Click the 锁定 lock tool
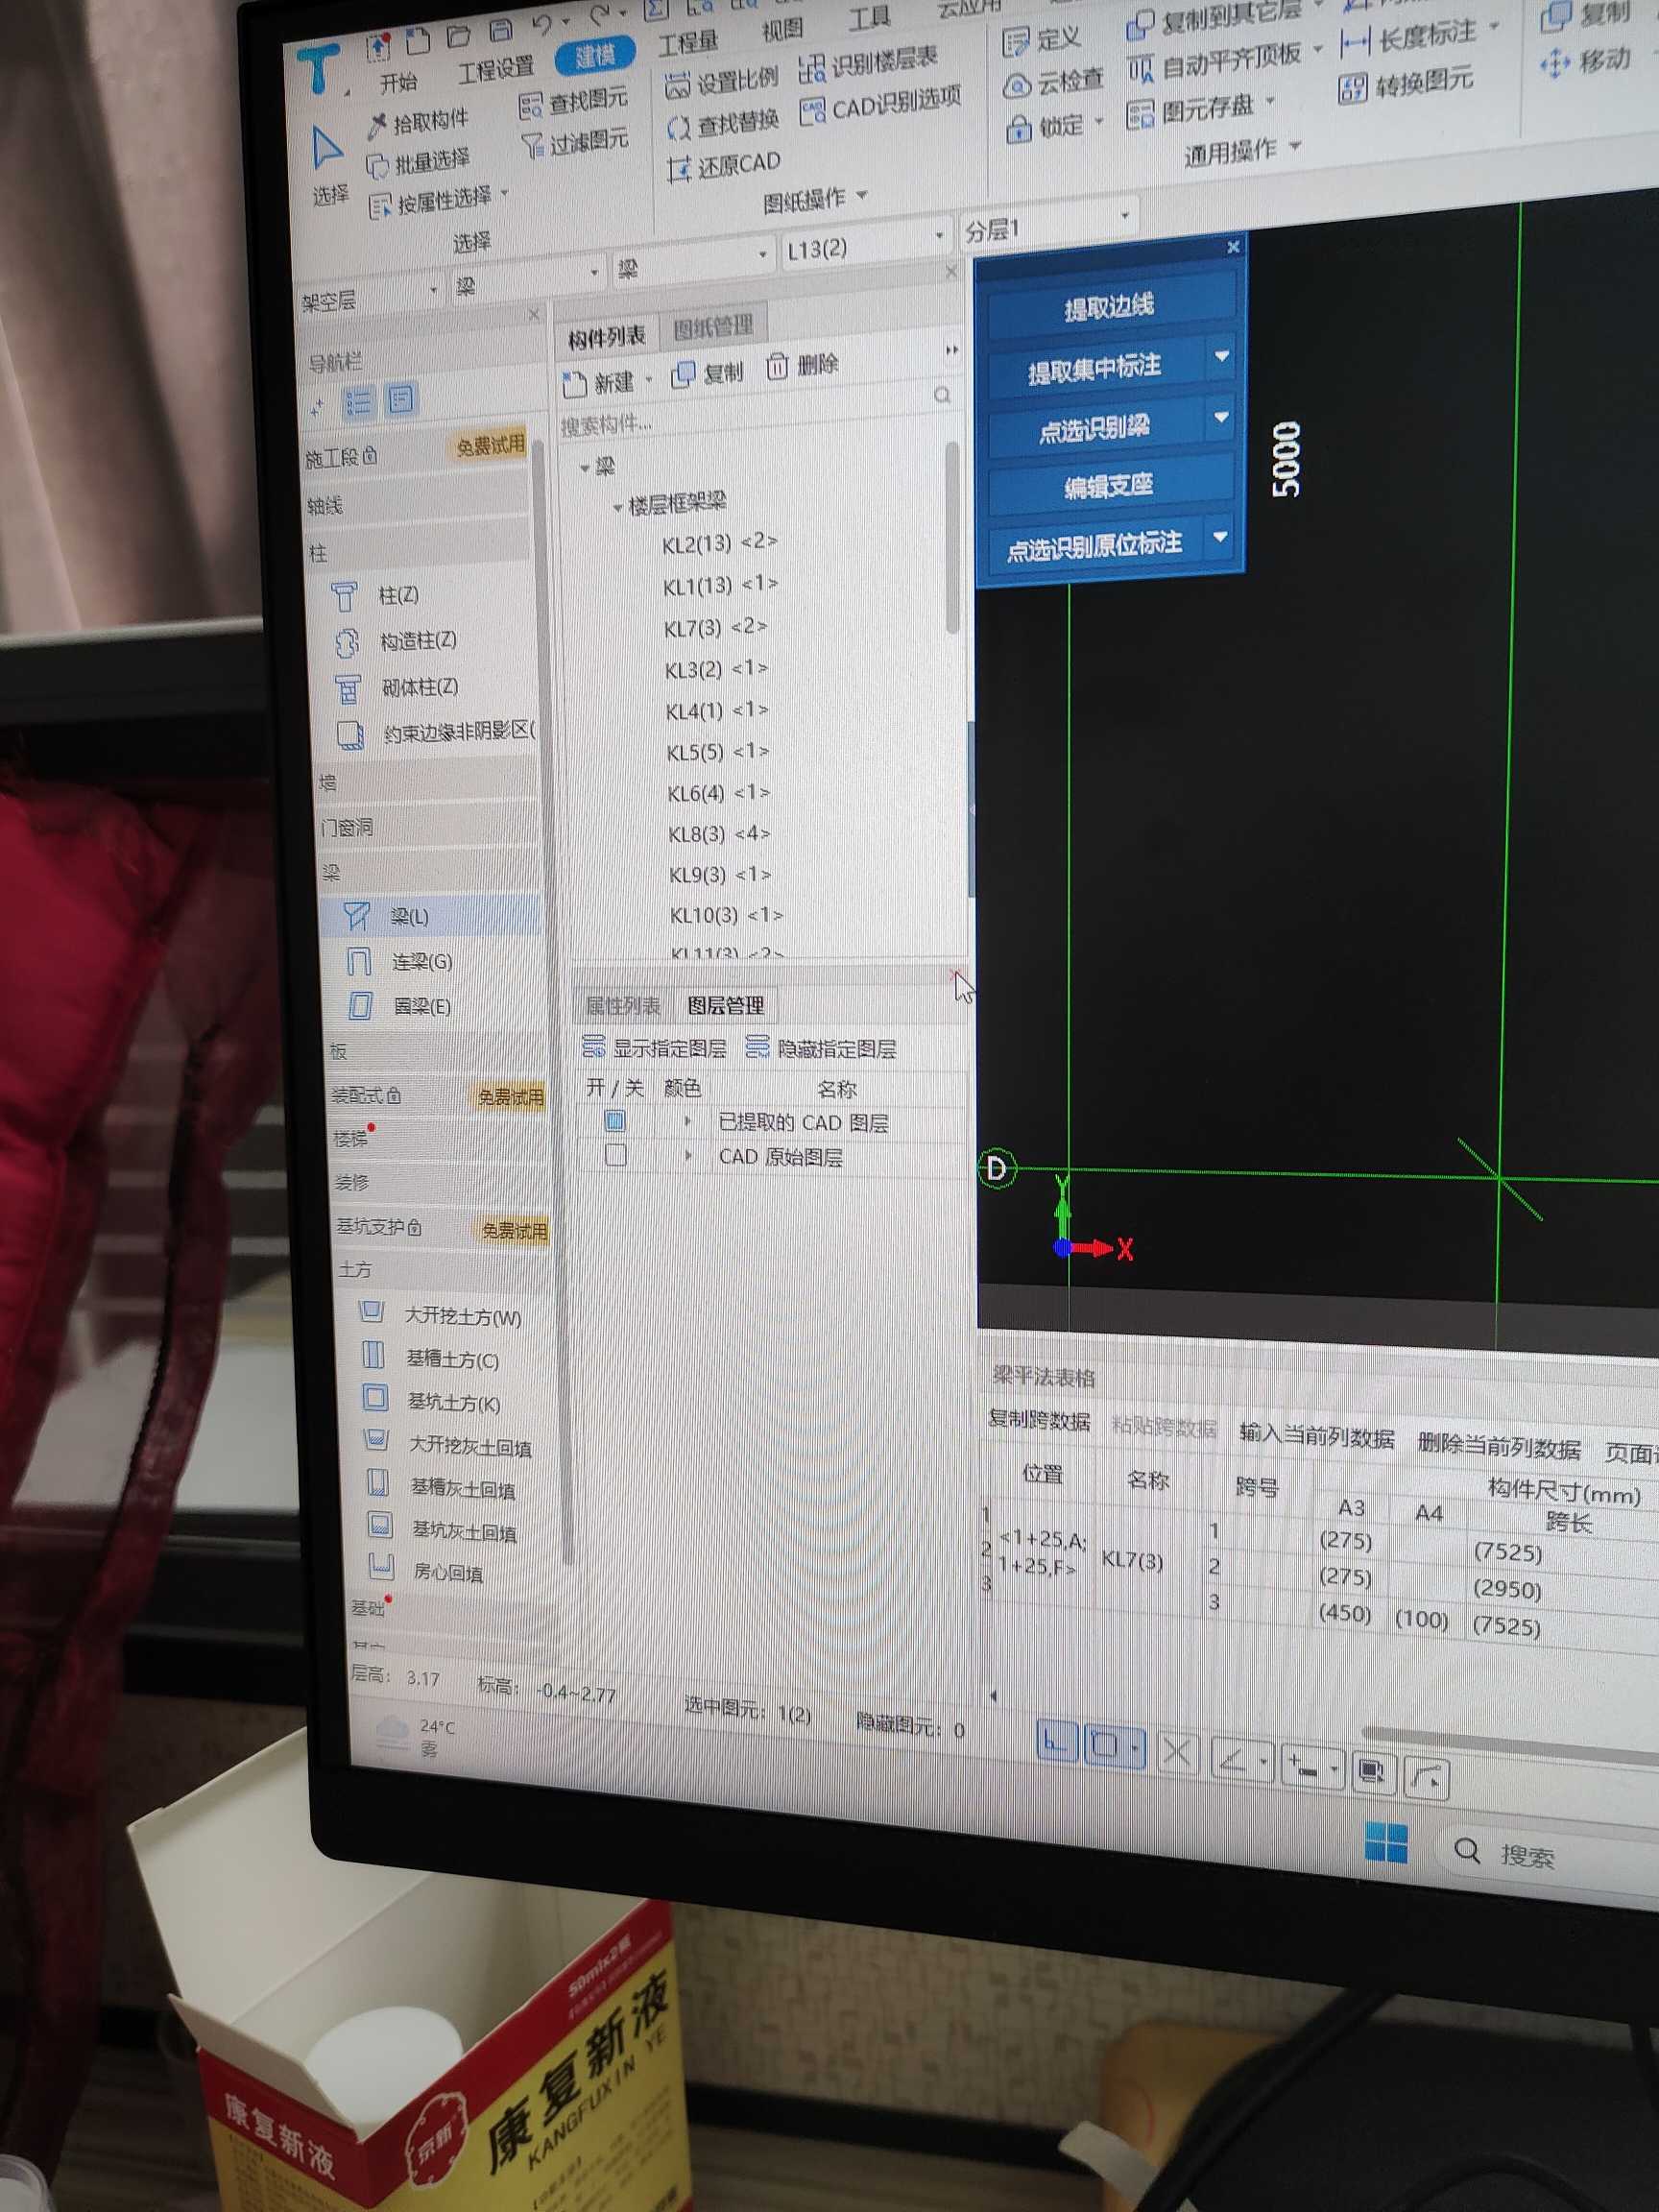Screen dimensions: 1659x2212 [1054, 126]
